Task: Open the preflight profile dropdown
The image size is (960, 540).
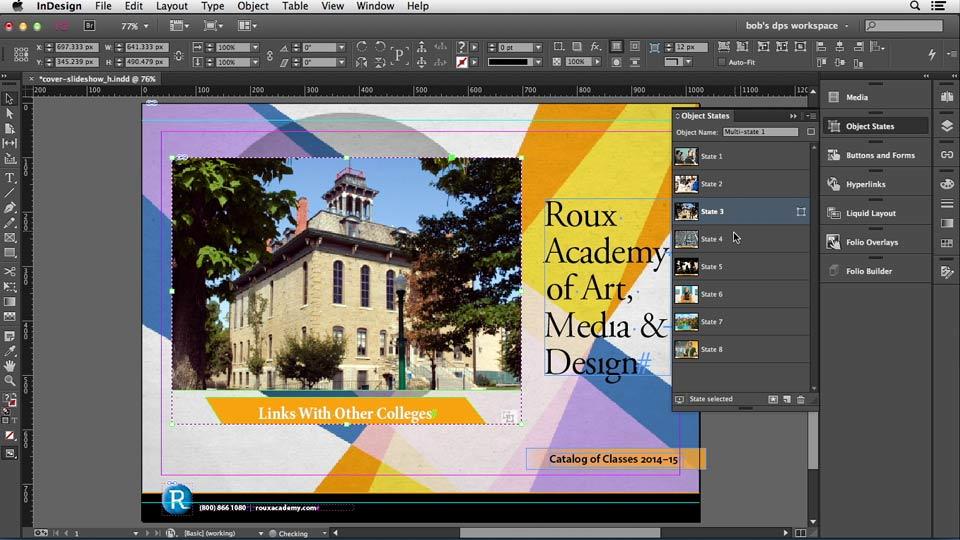Action: tap(260, 533)
